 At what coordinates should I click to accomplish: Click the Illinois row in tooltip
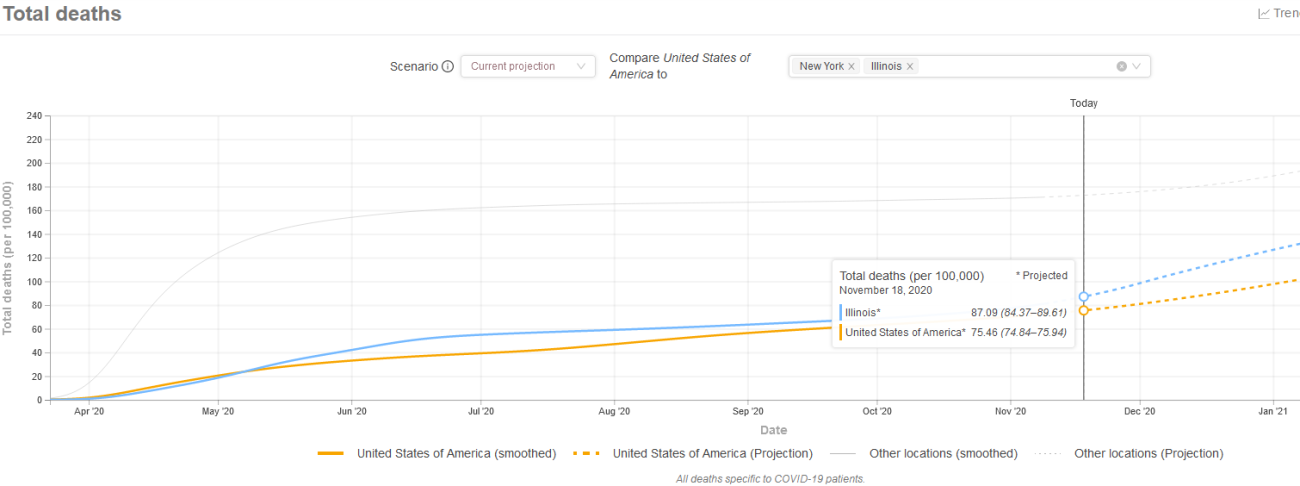(x=953, y=313)
